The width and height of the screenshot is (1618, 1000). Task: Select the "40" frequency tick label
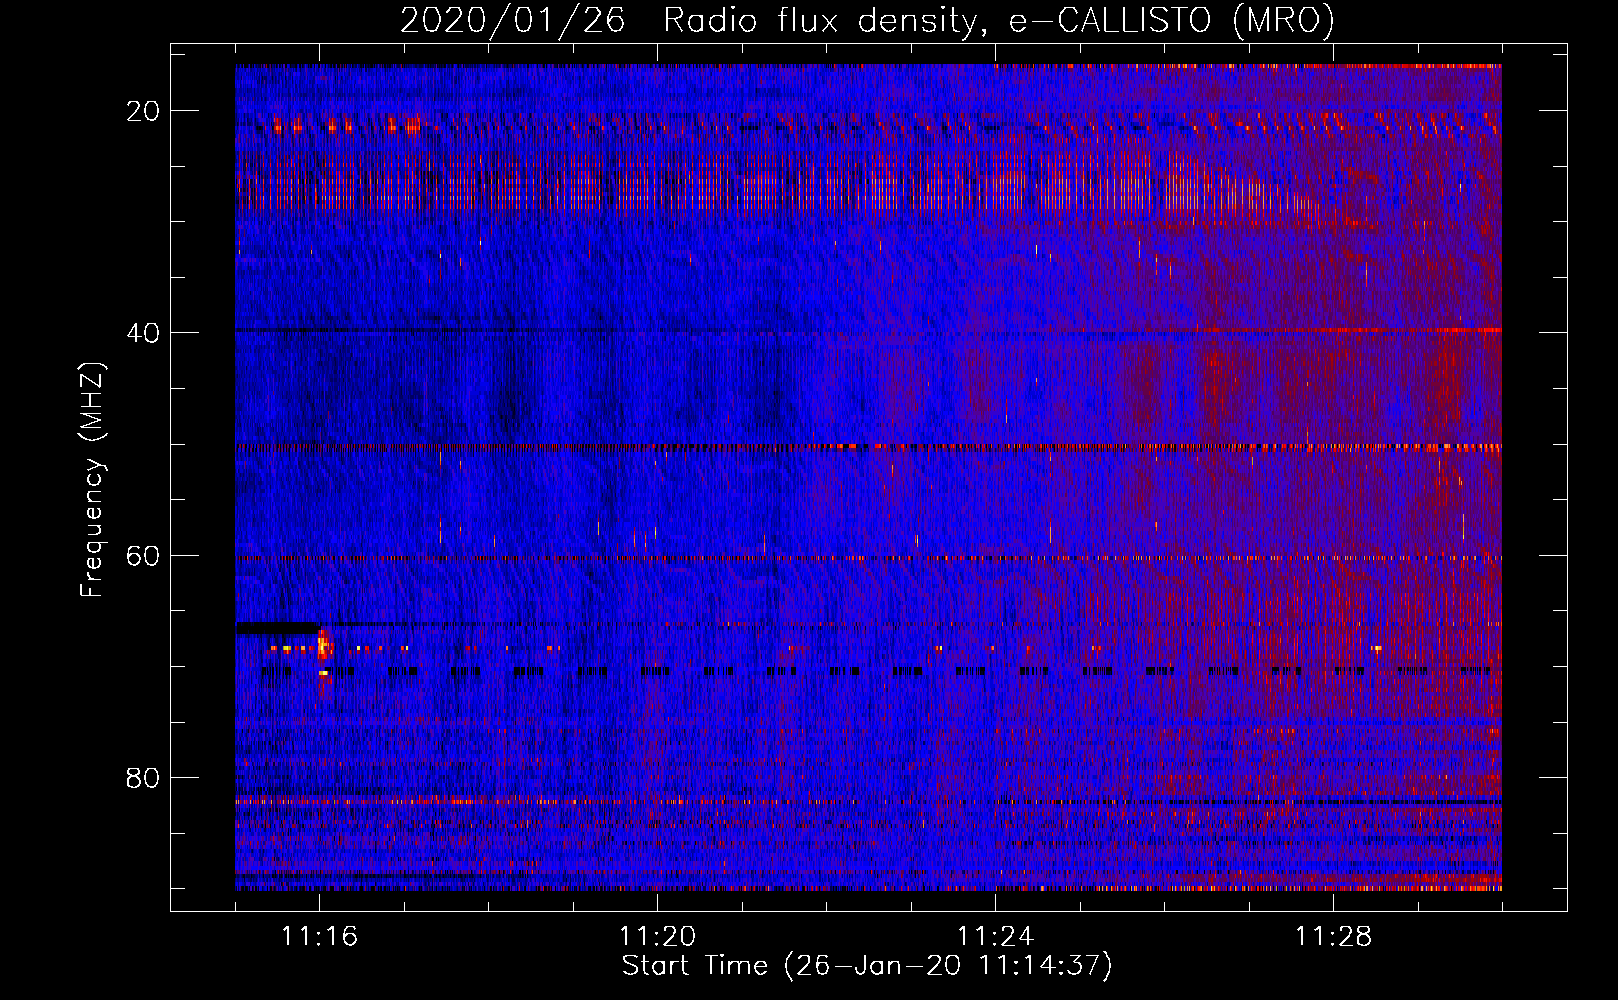143,333
